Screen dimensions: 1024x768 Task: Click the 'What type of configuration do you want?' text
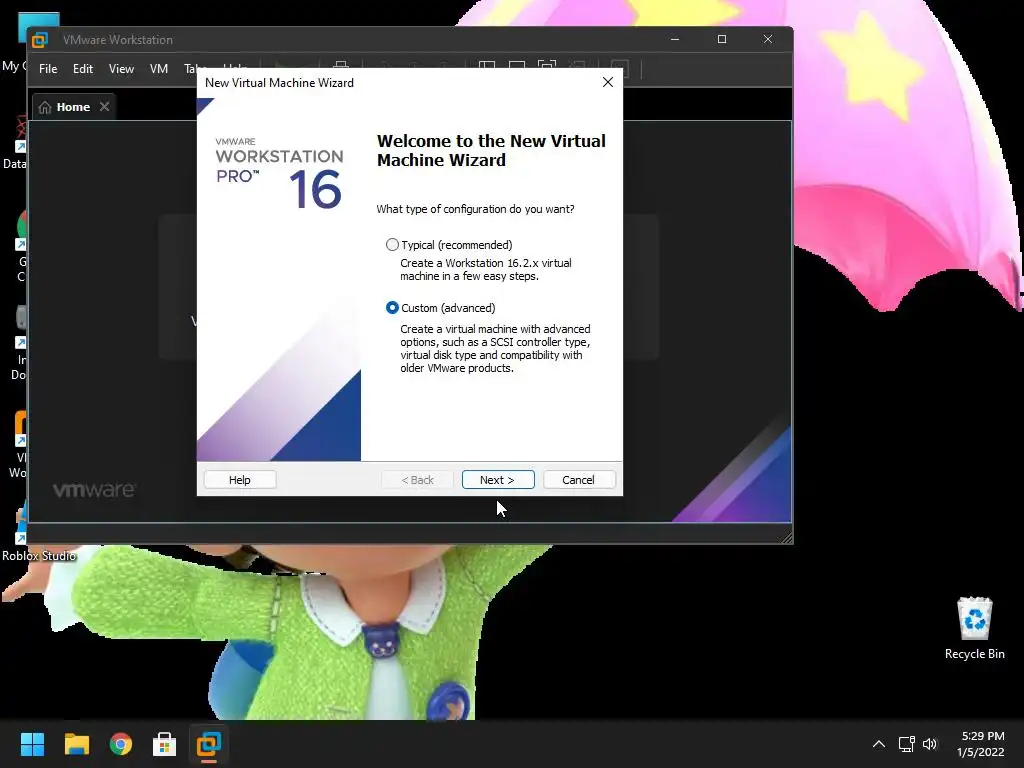point(475,209)
